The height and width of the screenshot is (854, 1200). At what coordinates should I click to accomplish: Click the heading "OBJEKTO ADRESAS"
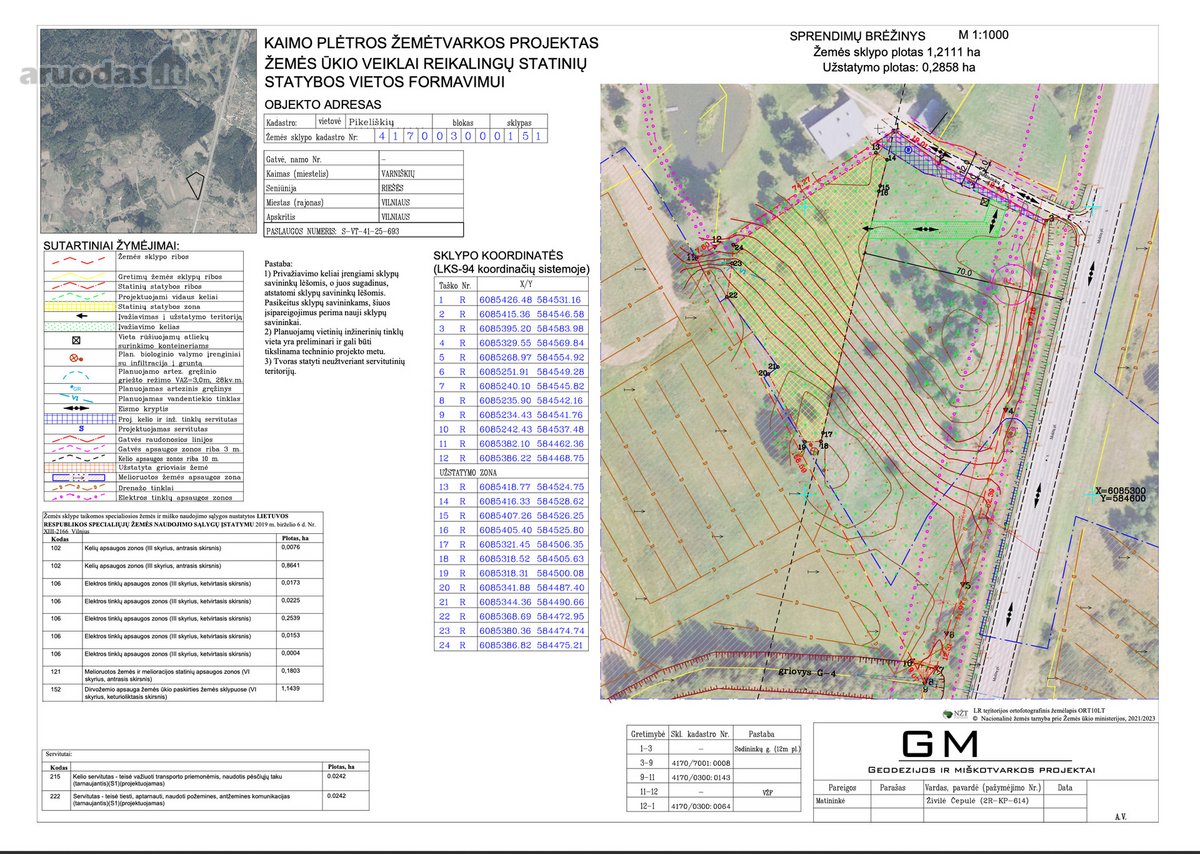point(321,104)
